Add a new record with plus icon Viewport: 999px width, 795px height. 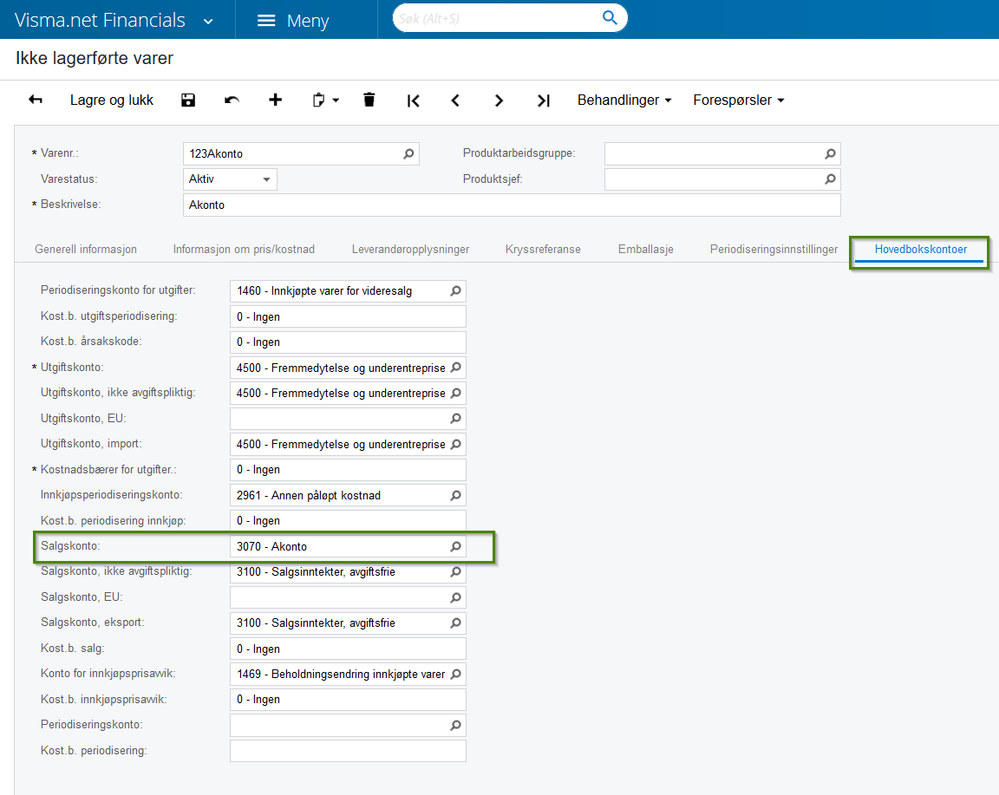276,100
